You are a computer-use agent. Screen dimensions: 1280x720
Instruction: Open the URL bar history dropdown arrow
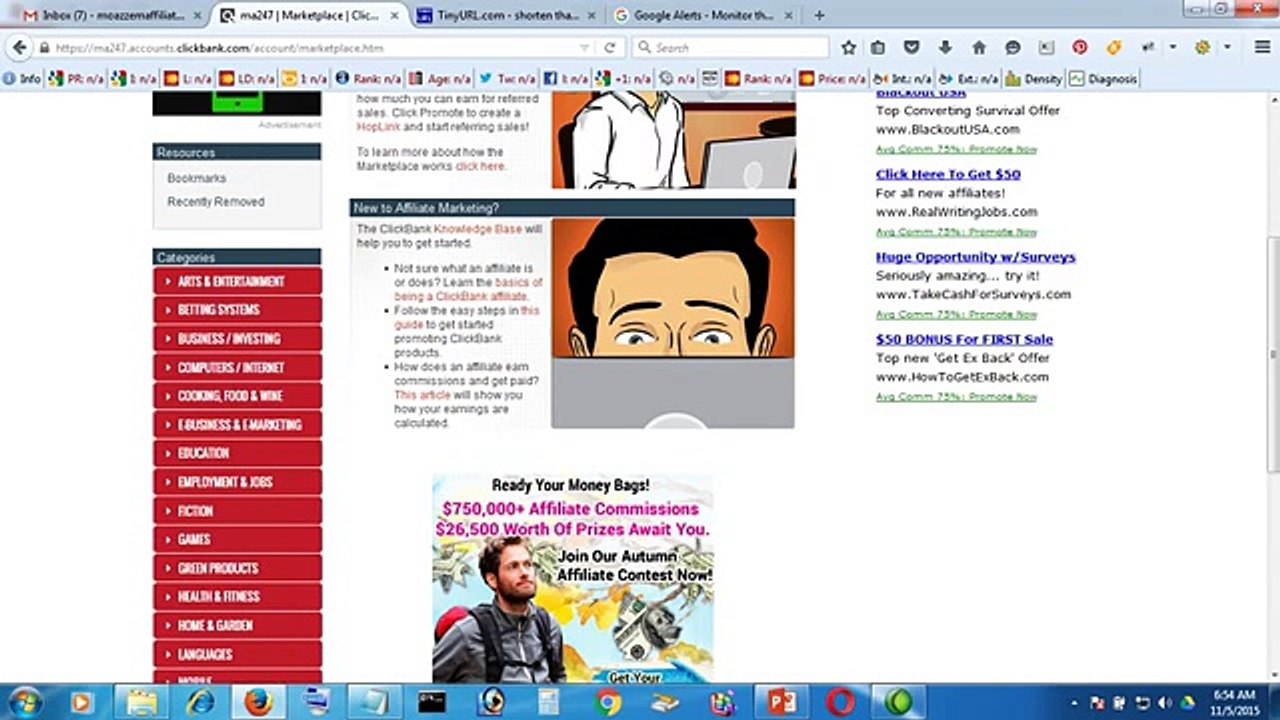585,47
